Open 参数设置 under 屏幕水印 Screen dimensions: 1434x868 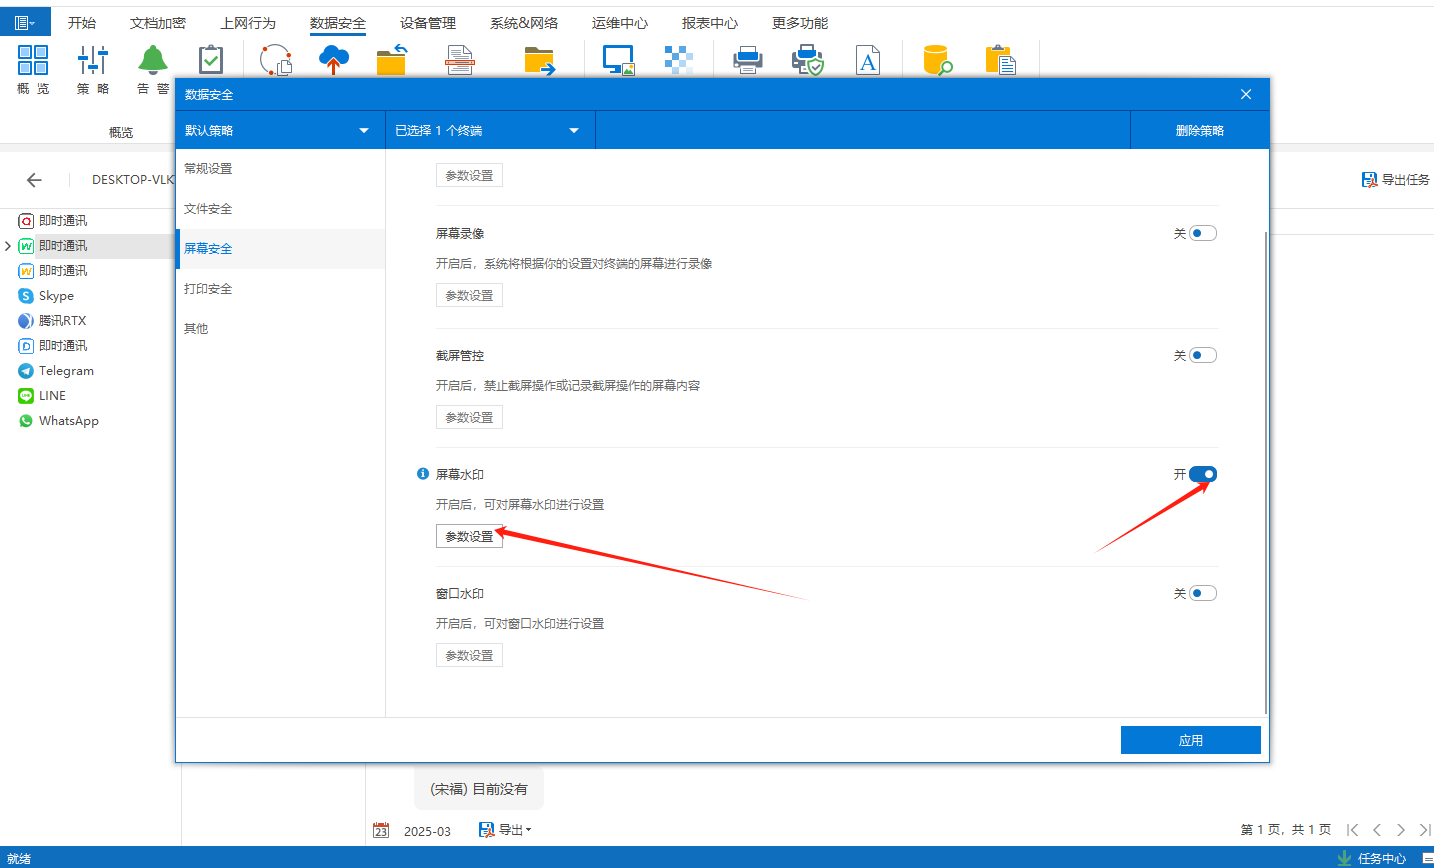[469, 537]
